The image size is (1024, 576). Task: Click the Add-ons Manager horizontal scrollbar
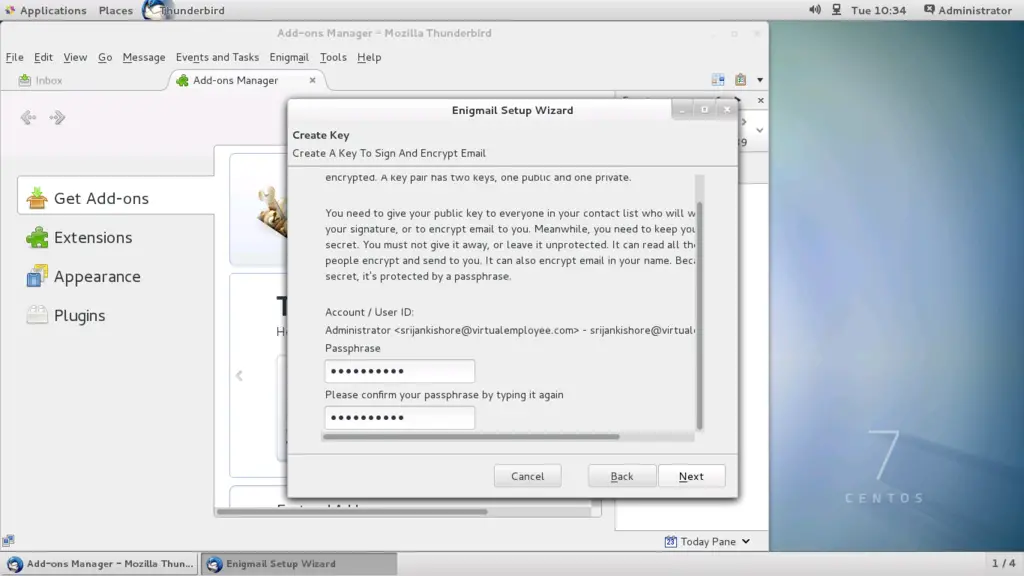[352, 511]
